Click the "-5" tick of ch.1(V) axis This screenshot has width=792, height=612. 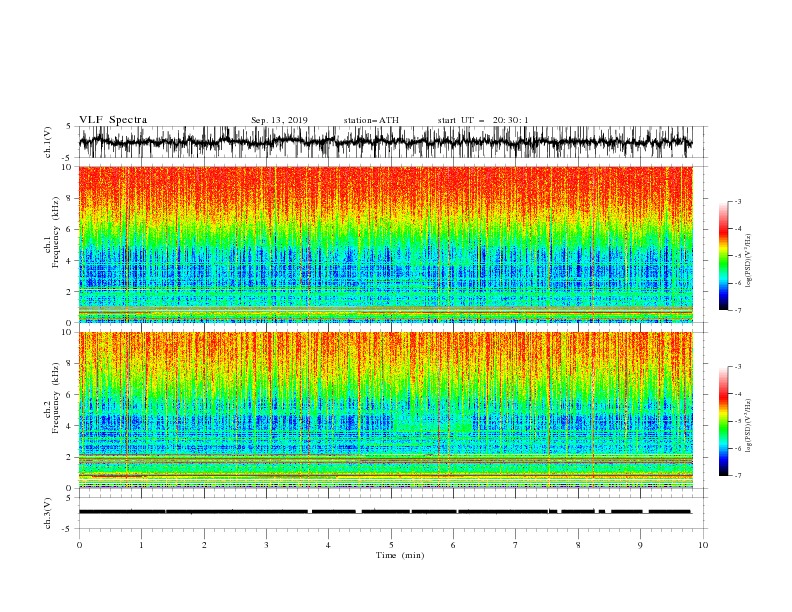click(x=68, y=158)
